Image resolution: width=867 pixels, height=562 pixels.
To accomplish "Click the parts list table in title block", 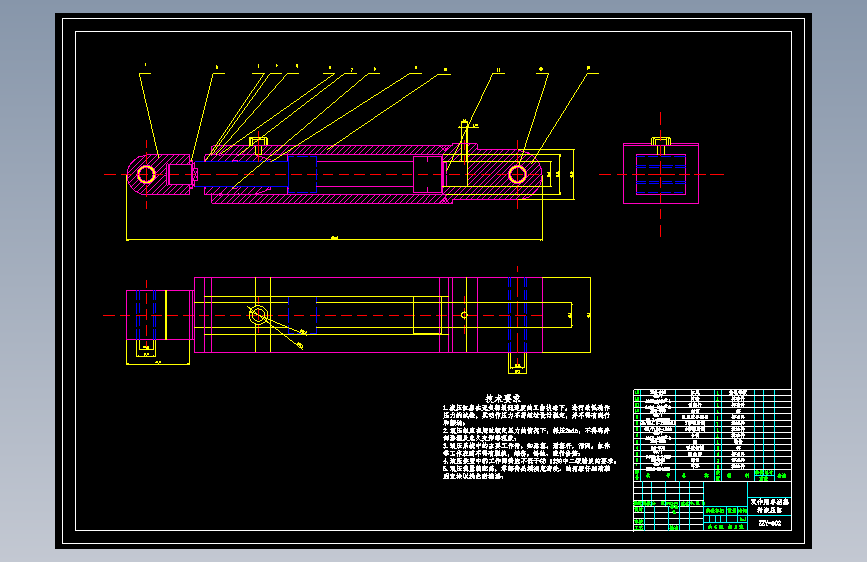I will tap(712, 435).
